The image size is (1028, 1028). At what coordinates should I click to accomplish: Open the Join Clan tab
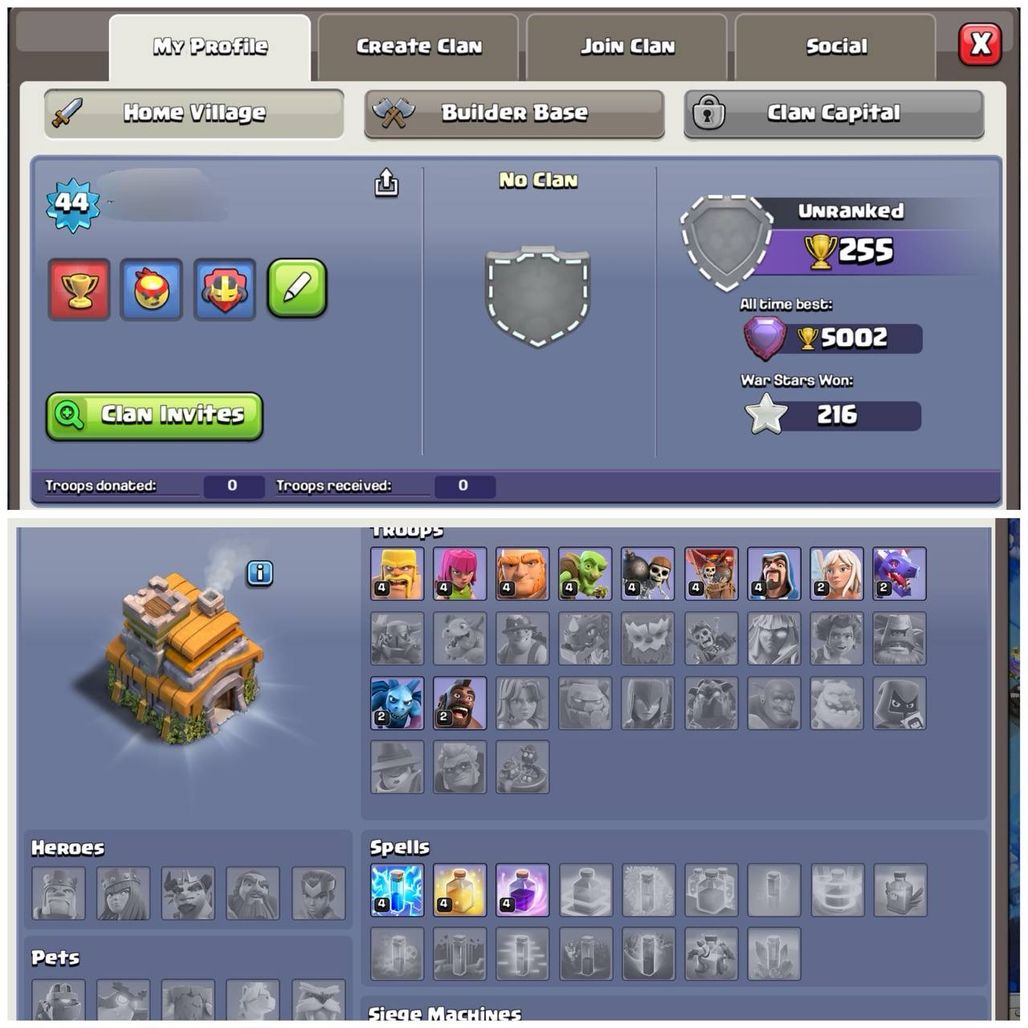click(x=627, y=47)
